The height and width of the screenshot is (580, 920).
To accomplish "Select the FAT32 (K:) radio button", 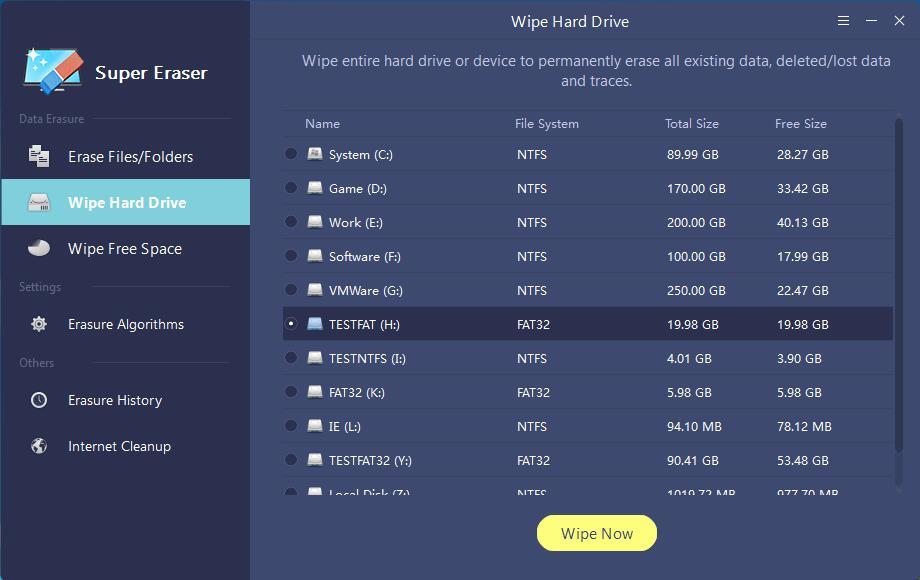I will click(x=290, y=392).
